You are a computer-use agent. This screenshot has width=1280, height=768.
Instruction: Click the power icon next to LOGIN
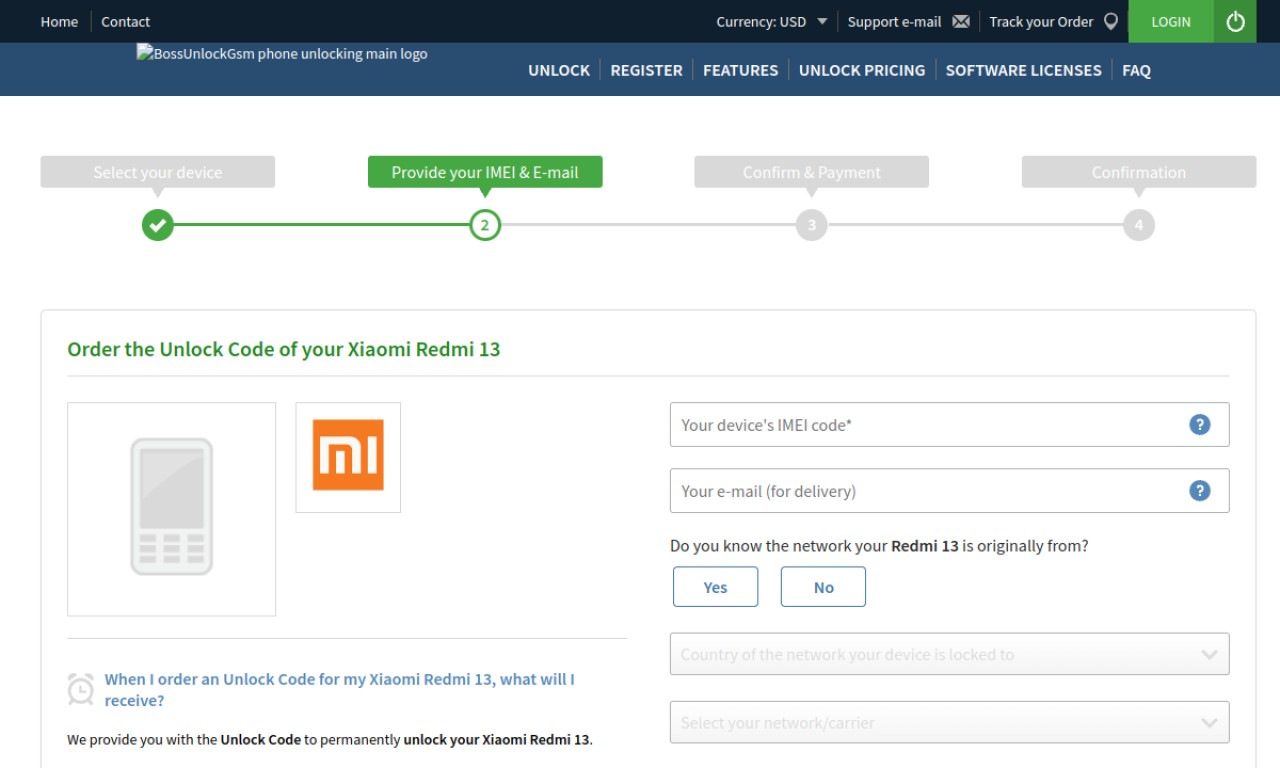tap(1235, 21)
